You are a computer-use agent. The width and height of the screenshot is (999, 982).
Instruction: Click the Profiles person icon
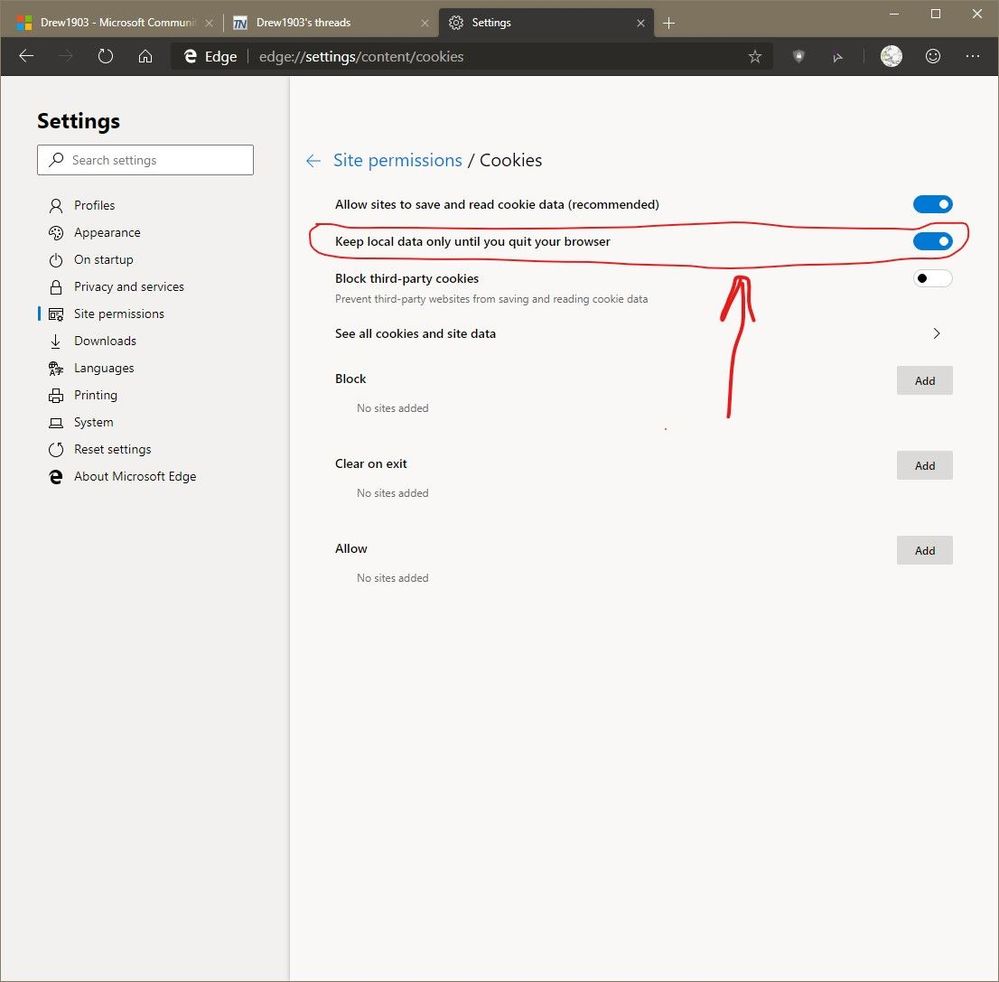click(56, 205)
